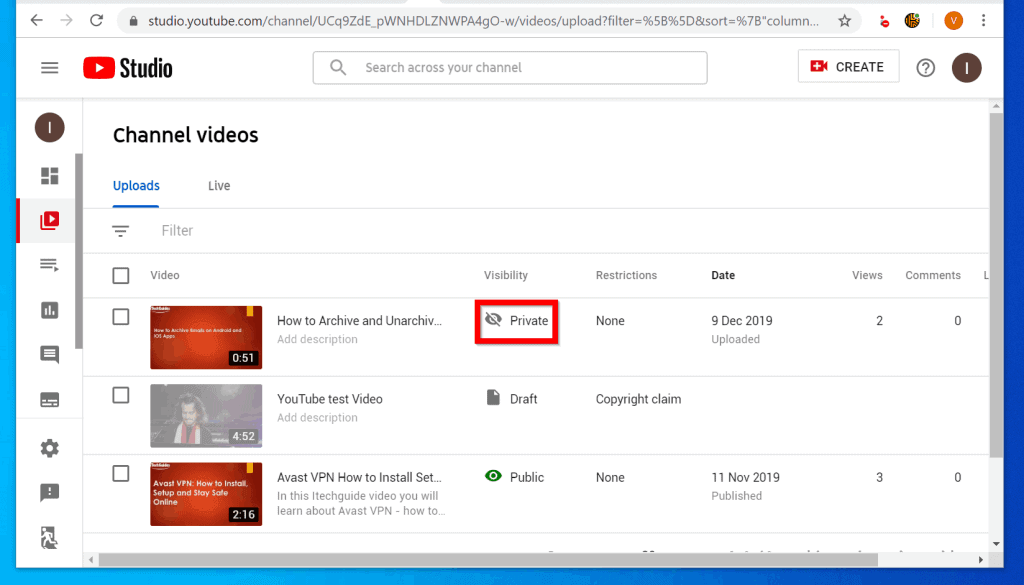
Task: Toggle the hamburger menu next to Studio logo
Action: click(49, 67)
